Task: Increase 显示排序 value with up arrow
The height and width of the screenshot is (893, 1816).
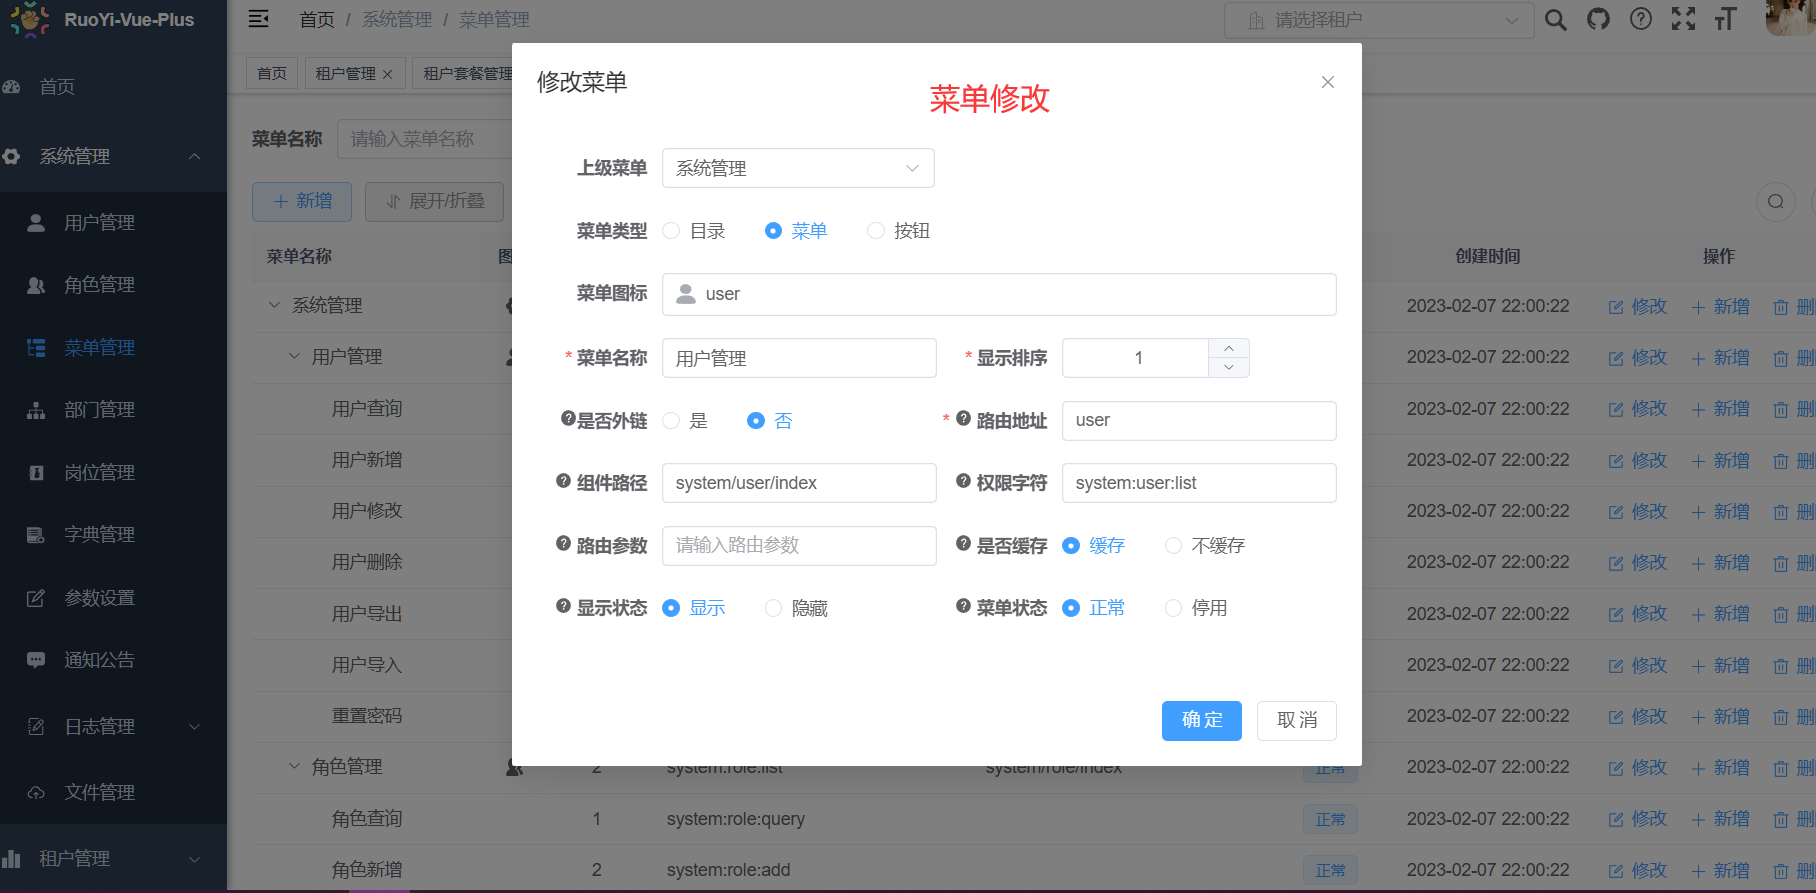Action: [1229, 348]
